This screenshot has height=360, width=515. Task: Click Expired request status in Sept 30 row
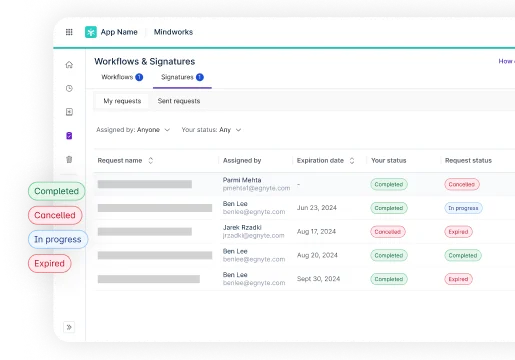458,279
